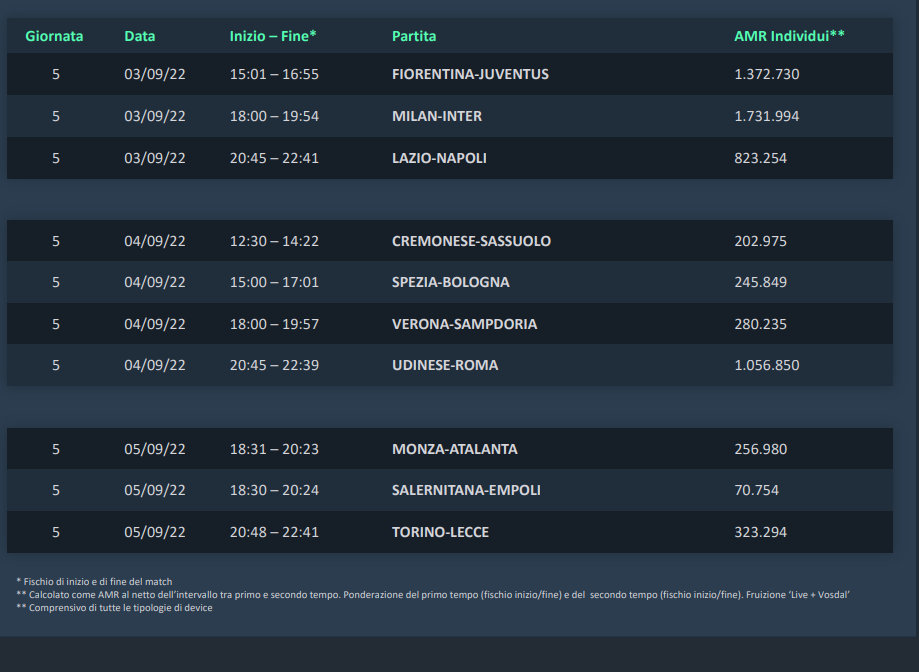Select the audience value 280.235
919x672 pixels.
click(x=761, y=324)
